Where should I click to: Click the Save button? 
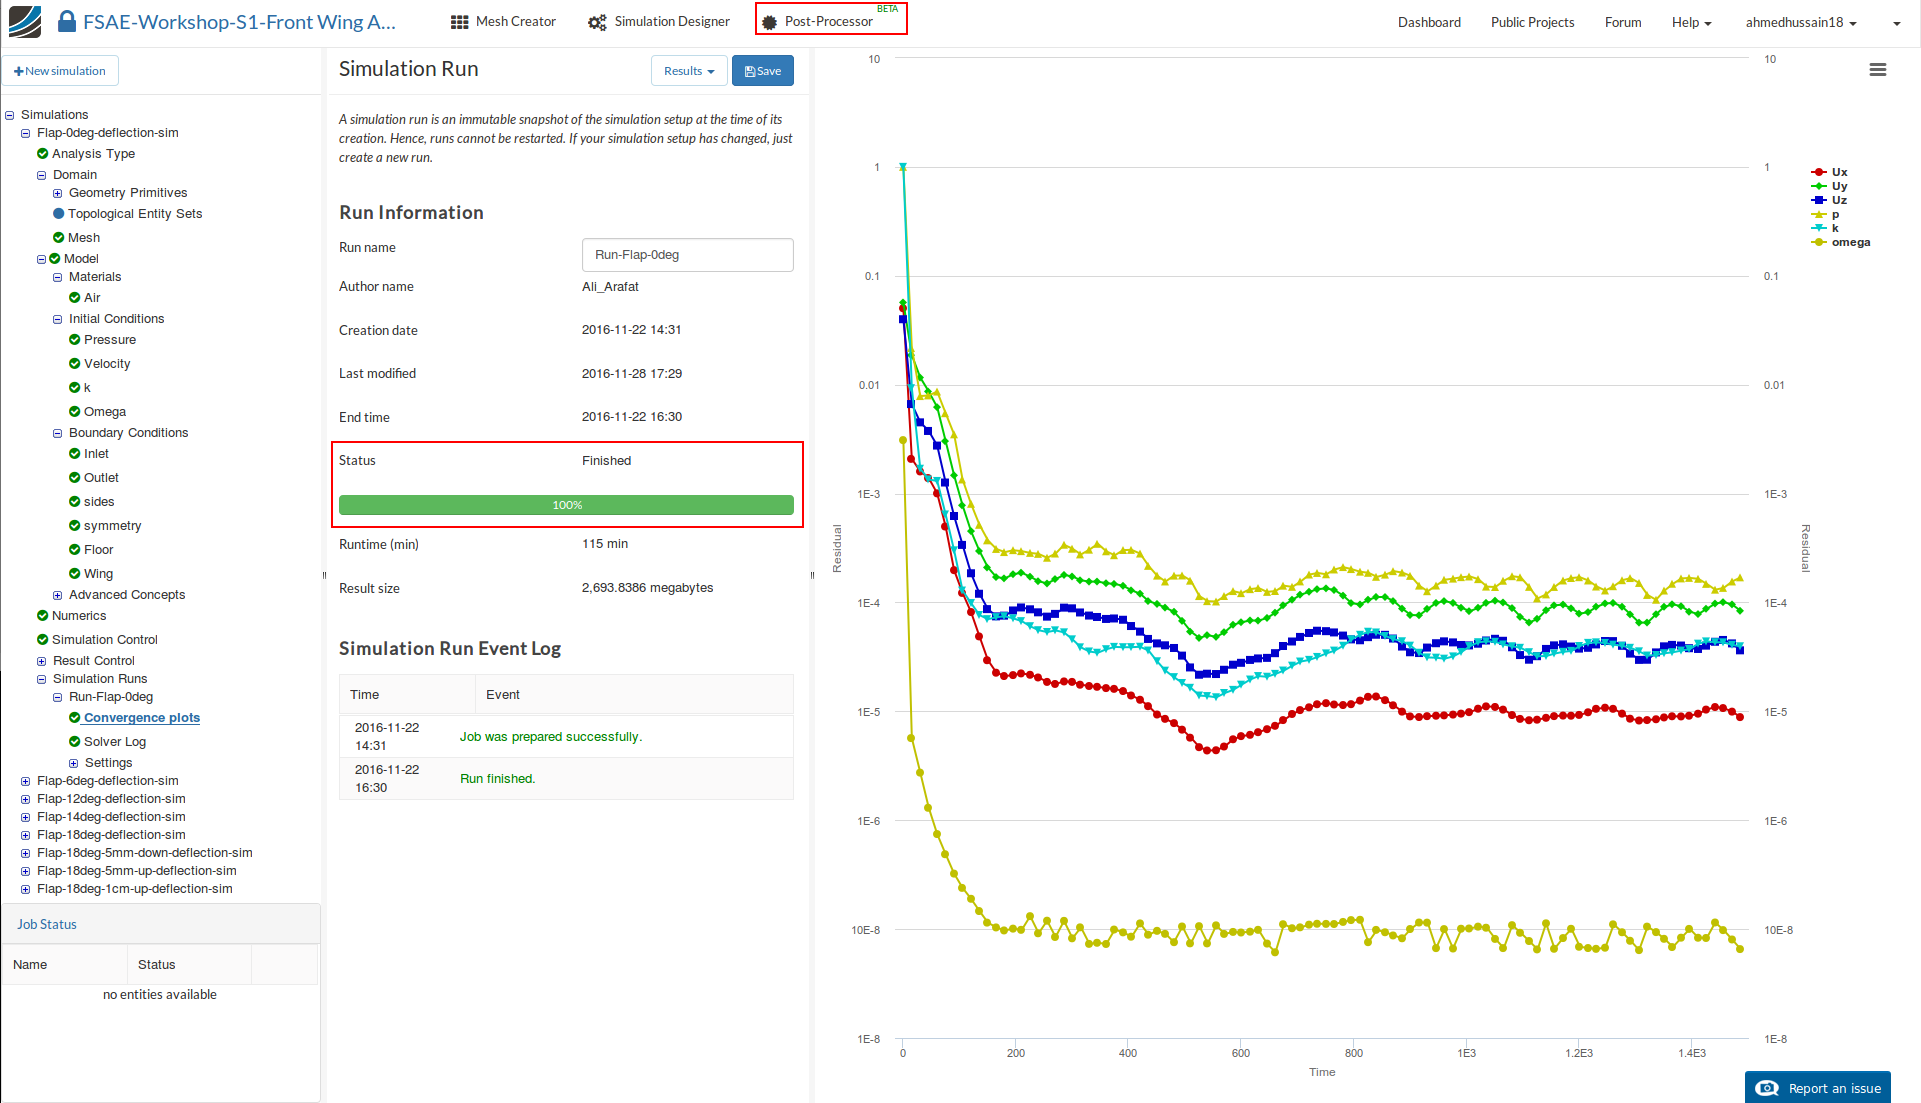click(x=763, y=71)
